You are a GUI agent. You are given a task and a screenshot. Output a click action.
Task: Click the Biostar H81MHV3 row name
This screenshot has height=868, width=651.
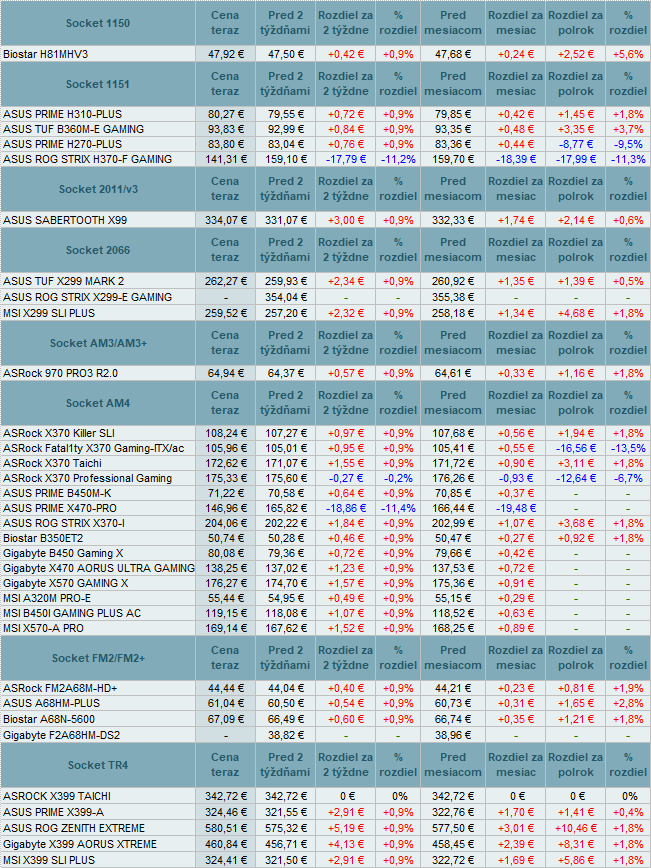[45, 54]
